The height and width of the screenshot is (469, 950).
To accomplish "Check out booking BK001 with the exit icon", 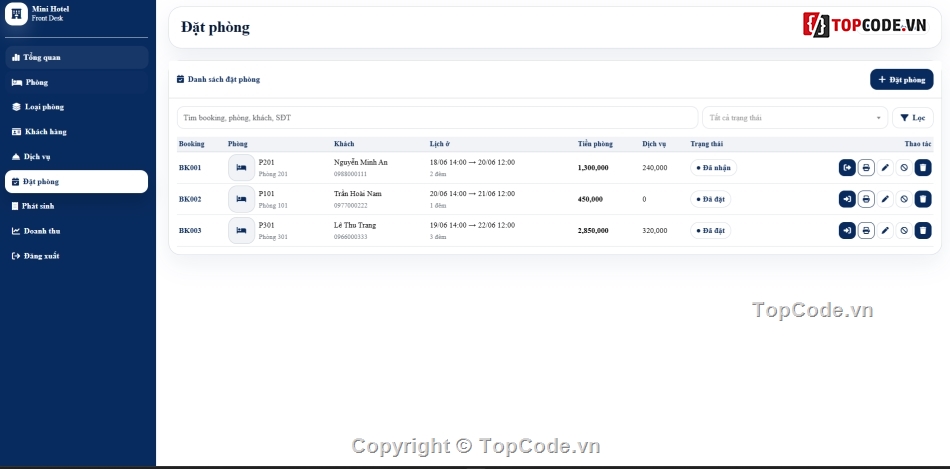I will click(847, 168).
